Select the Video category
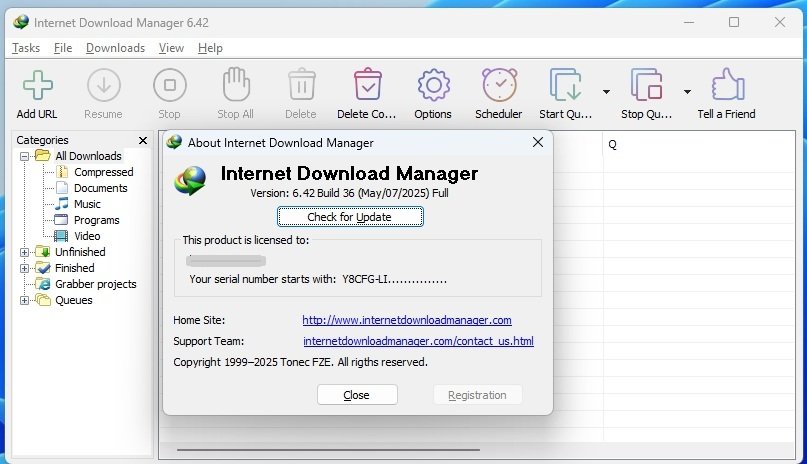The image size is (807, 464). [87, 236]
